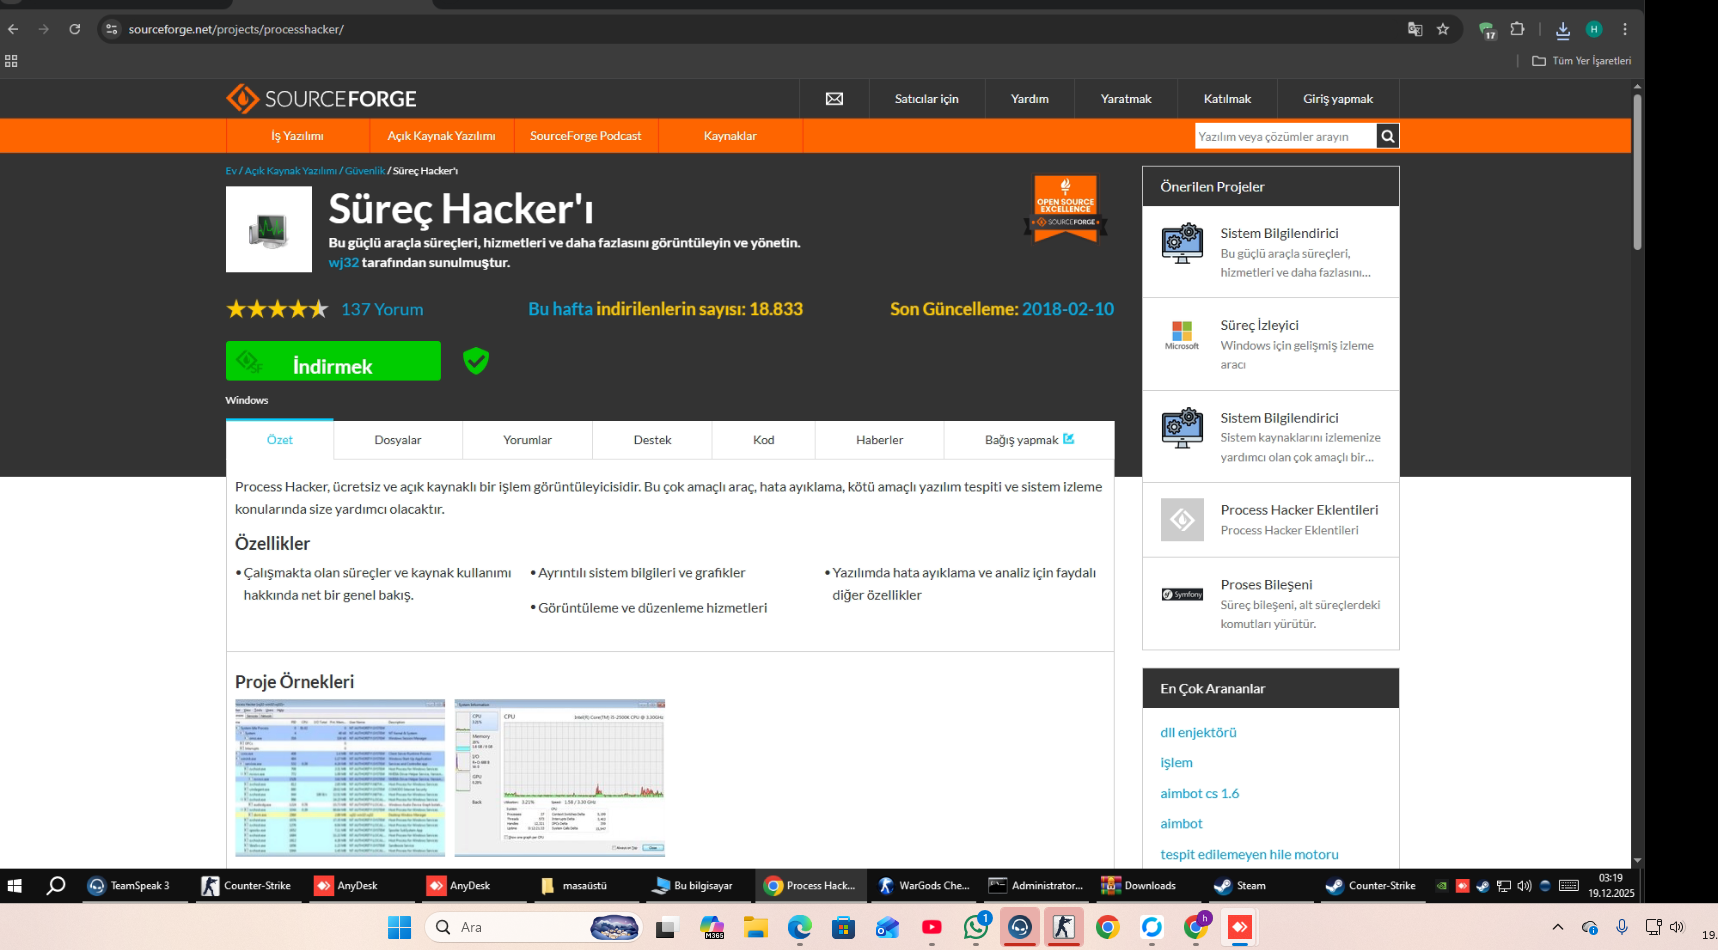
Task: Switch to the Destek tab
Action: (652, 440)
